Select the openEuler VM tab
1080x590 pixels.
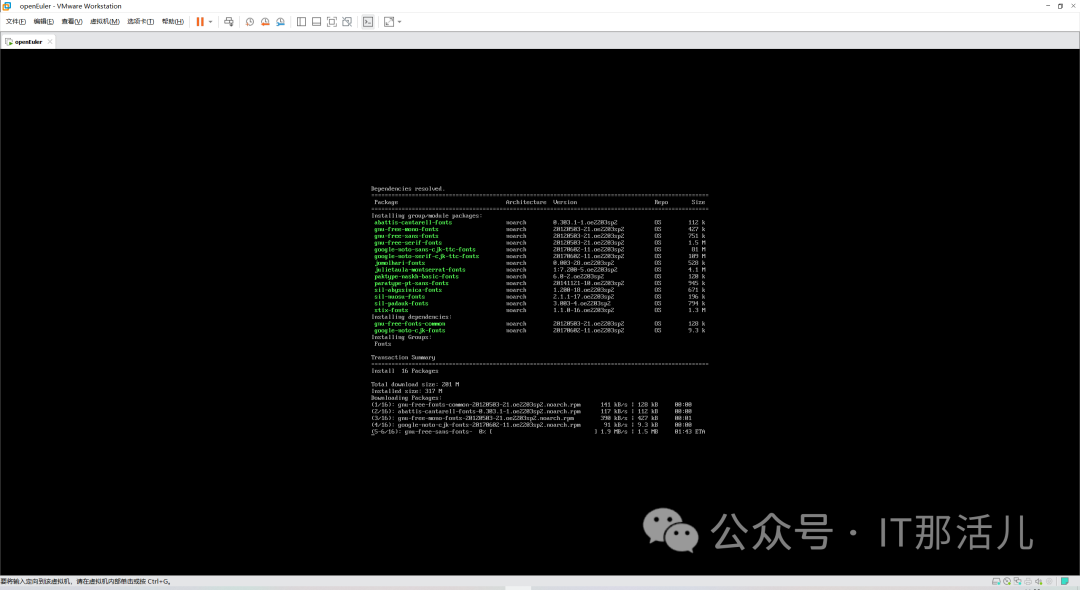pos(28,42)
